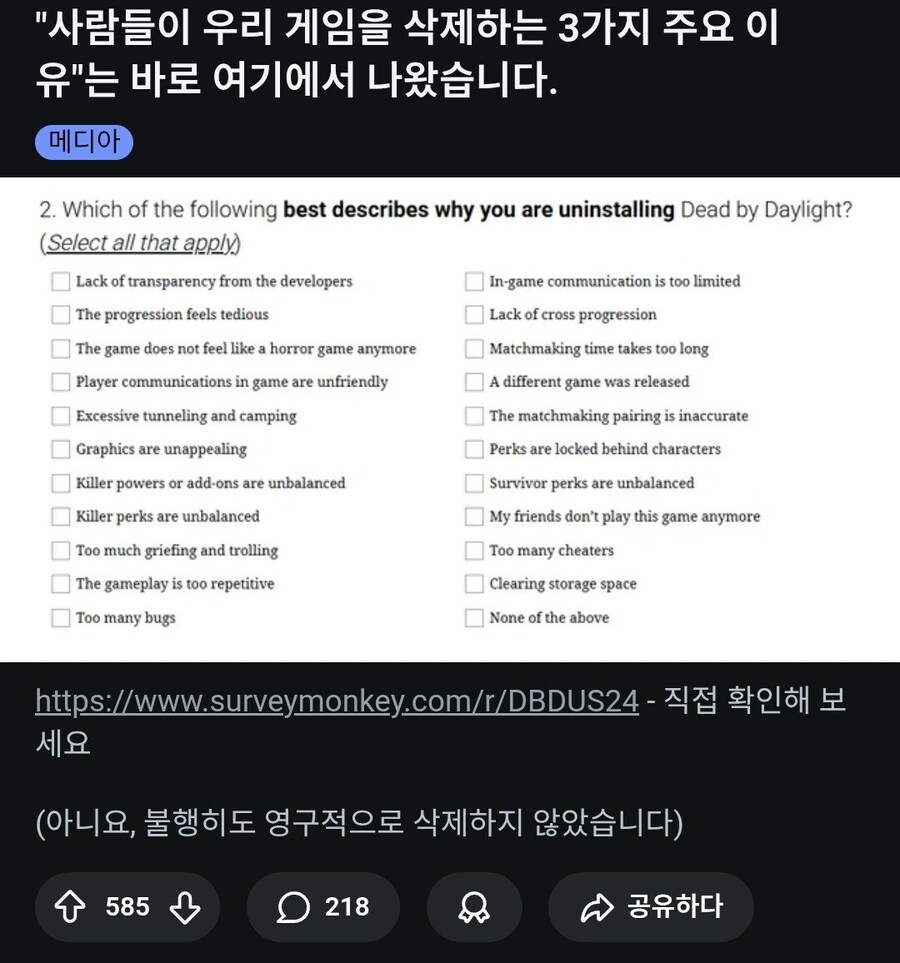The height and width of the screenshot is (963, 900).
Task: Check 'The game does not feel like a horror game anymore'
Action: 60,349
